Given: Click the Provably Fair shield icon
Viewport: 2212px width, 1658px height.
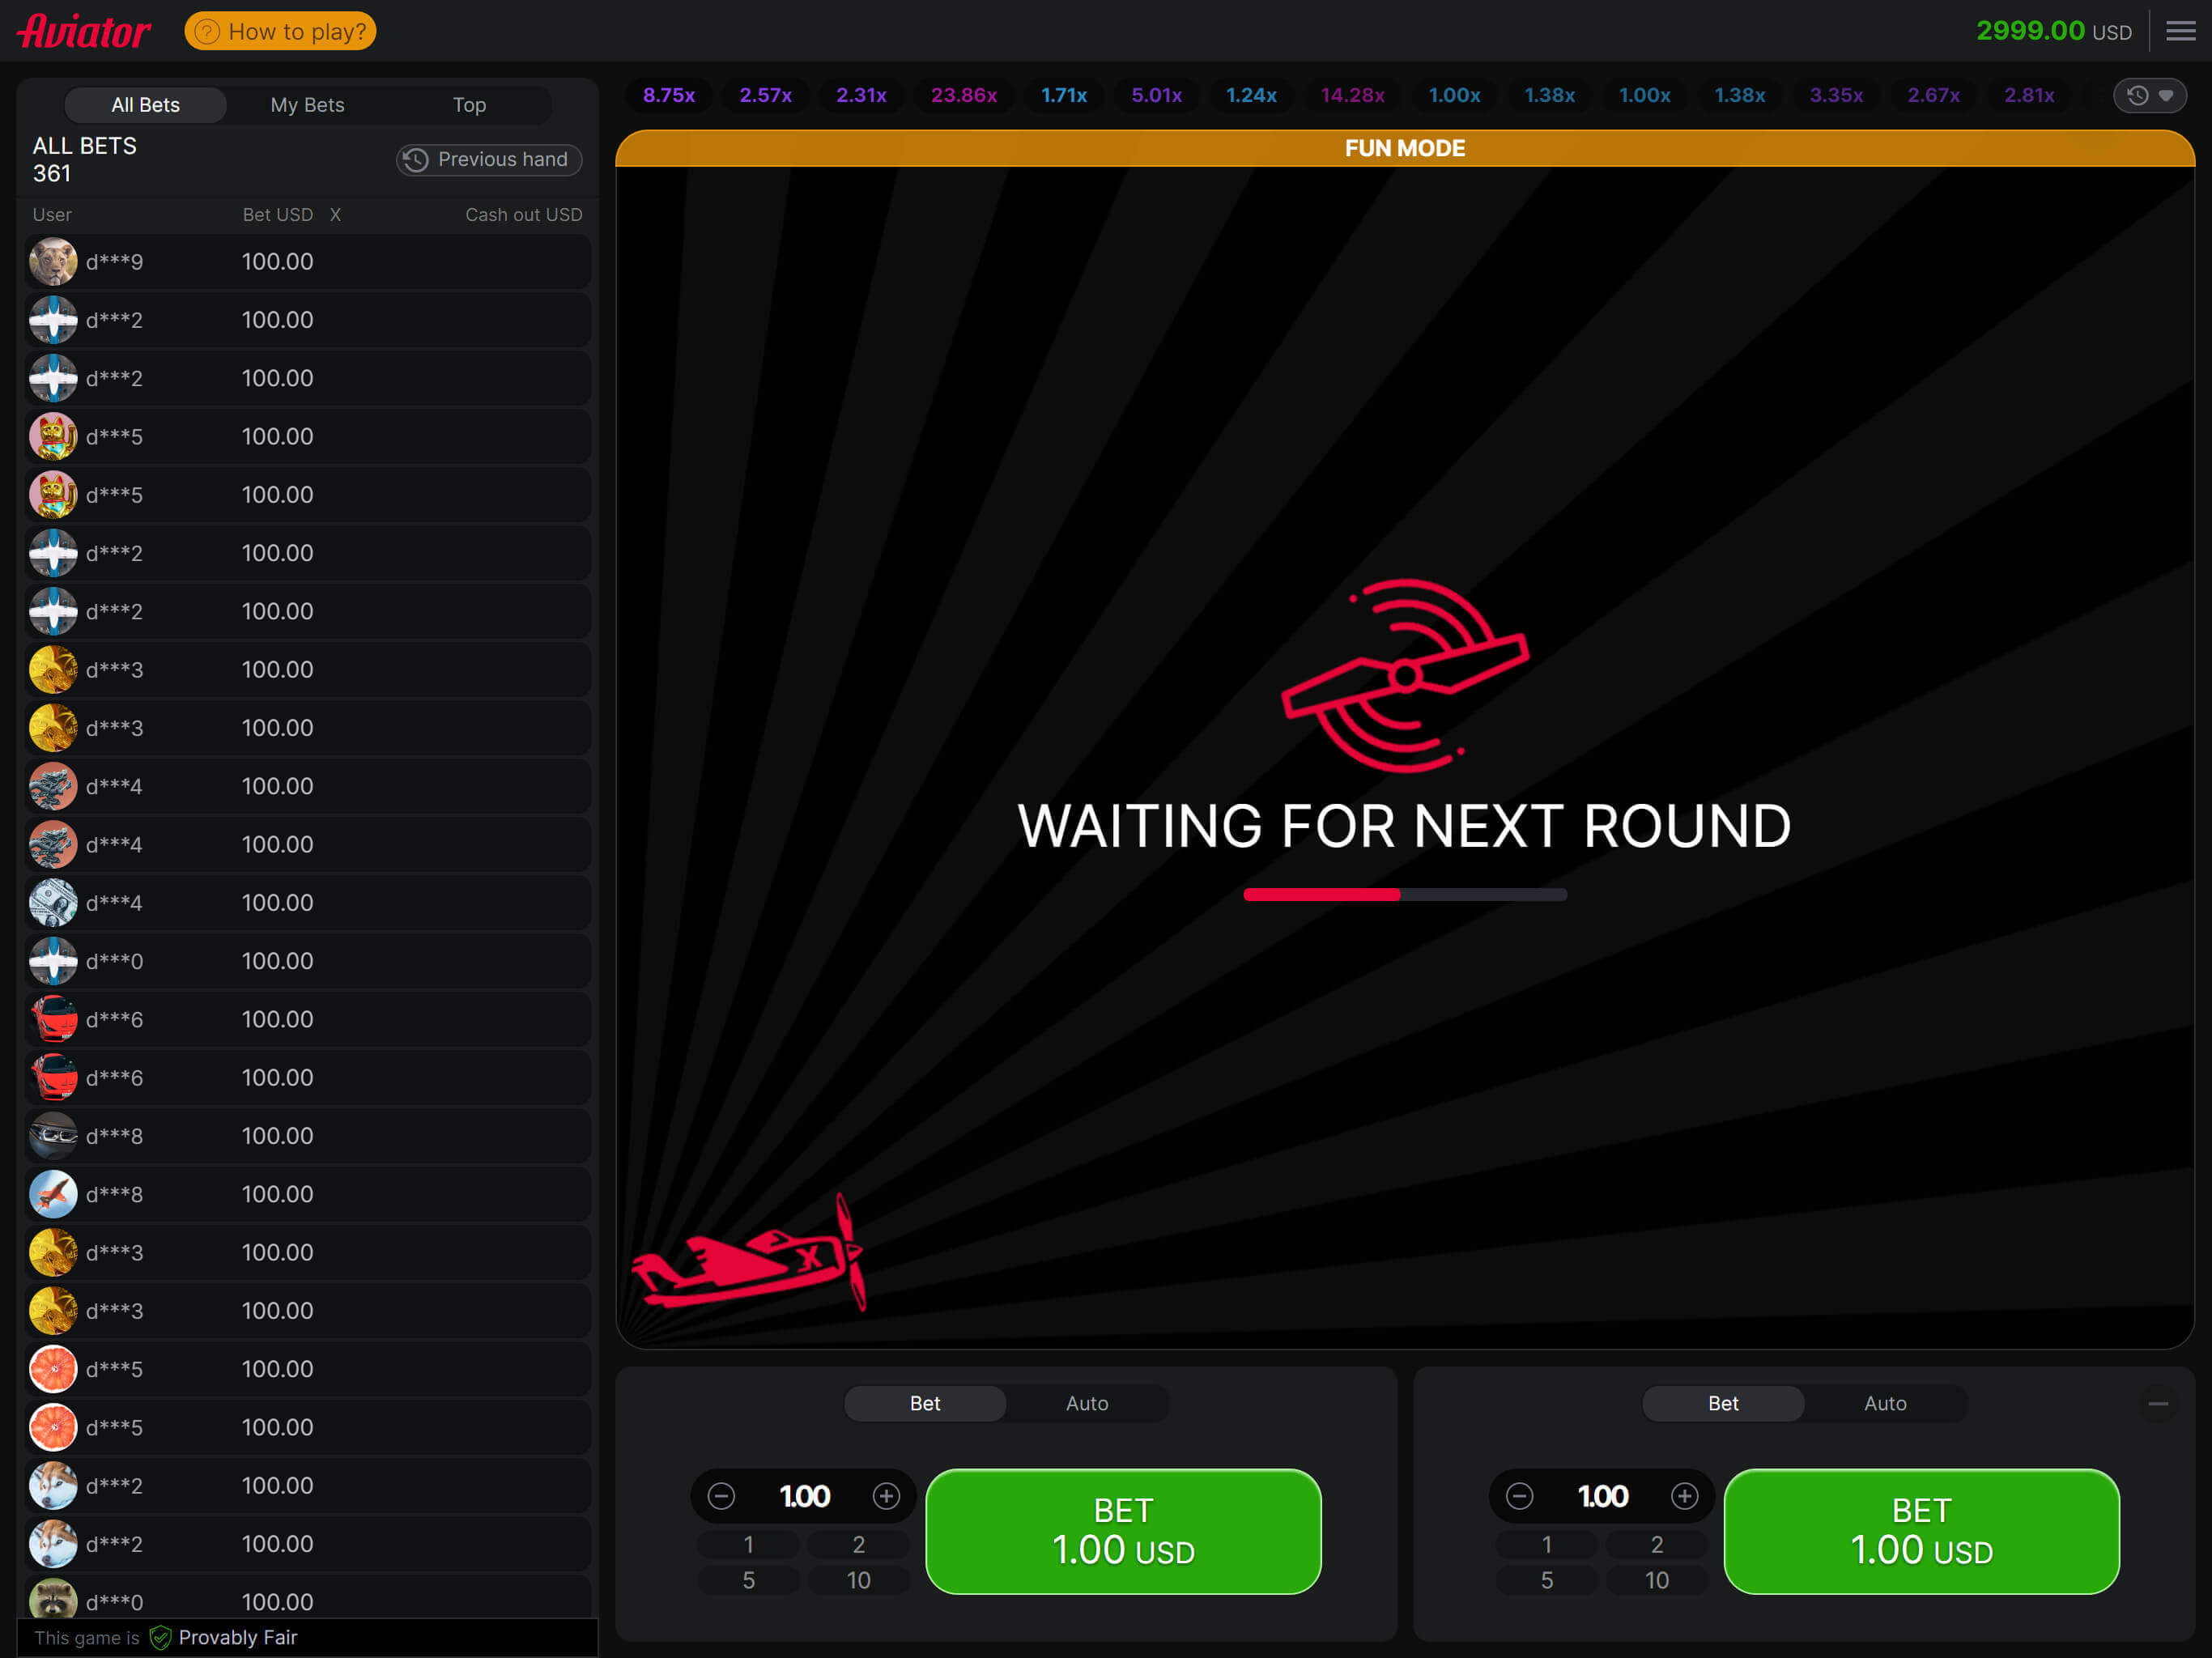Looking at the screenshot, I should pyautogui.click(x=160, y=1637).
